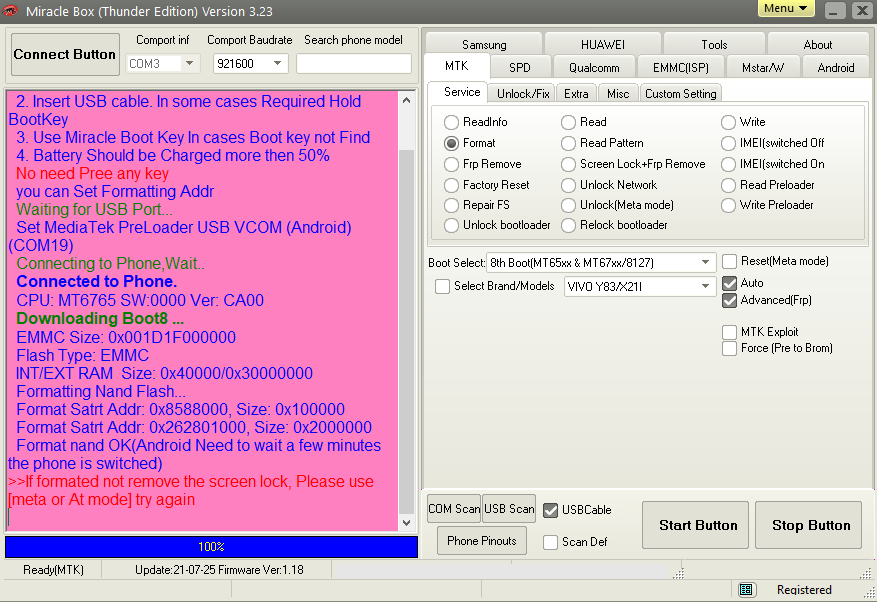Select the Write radio option
The width and height of the screenshot is (877, 602).
click(728, 122)
